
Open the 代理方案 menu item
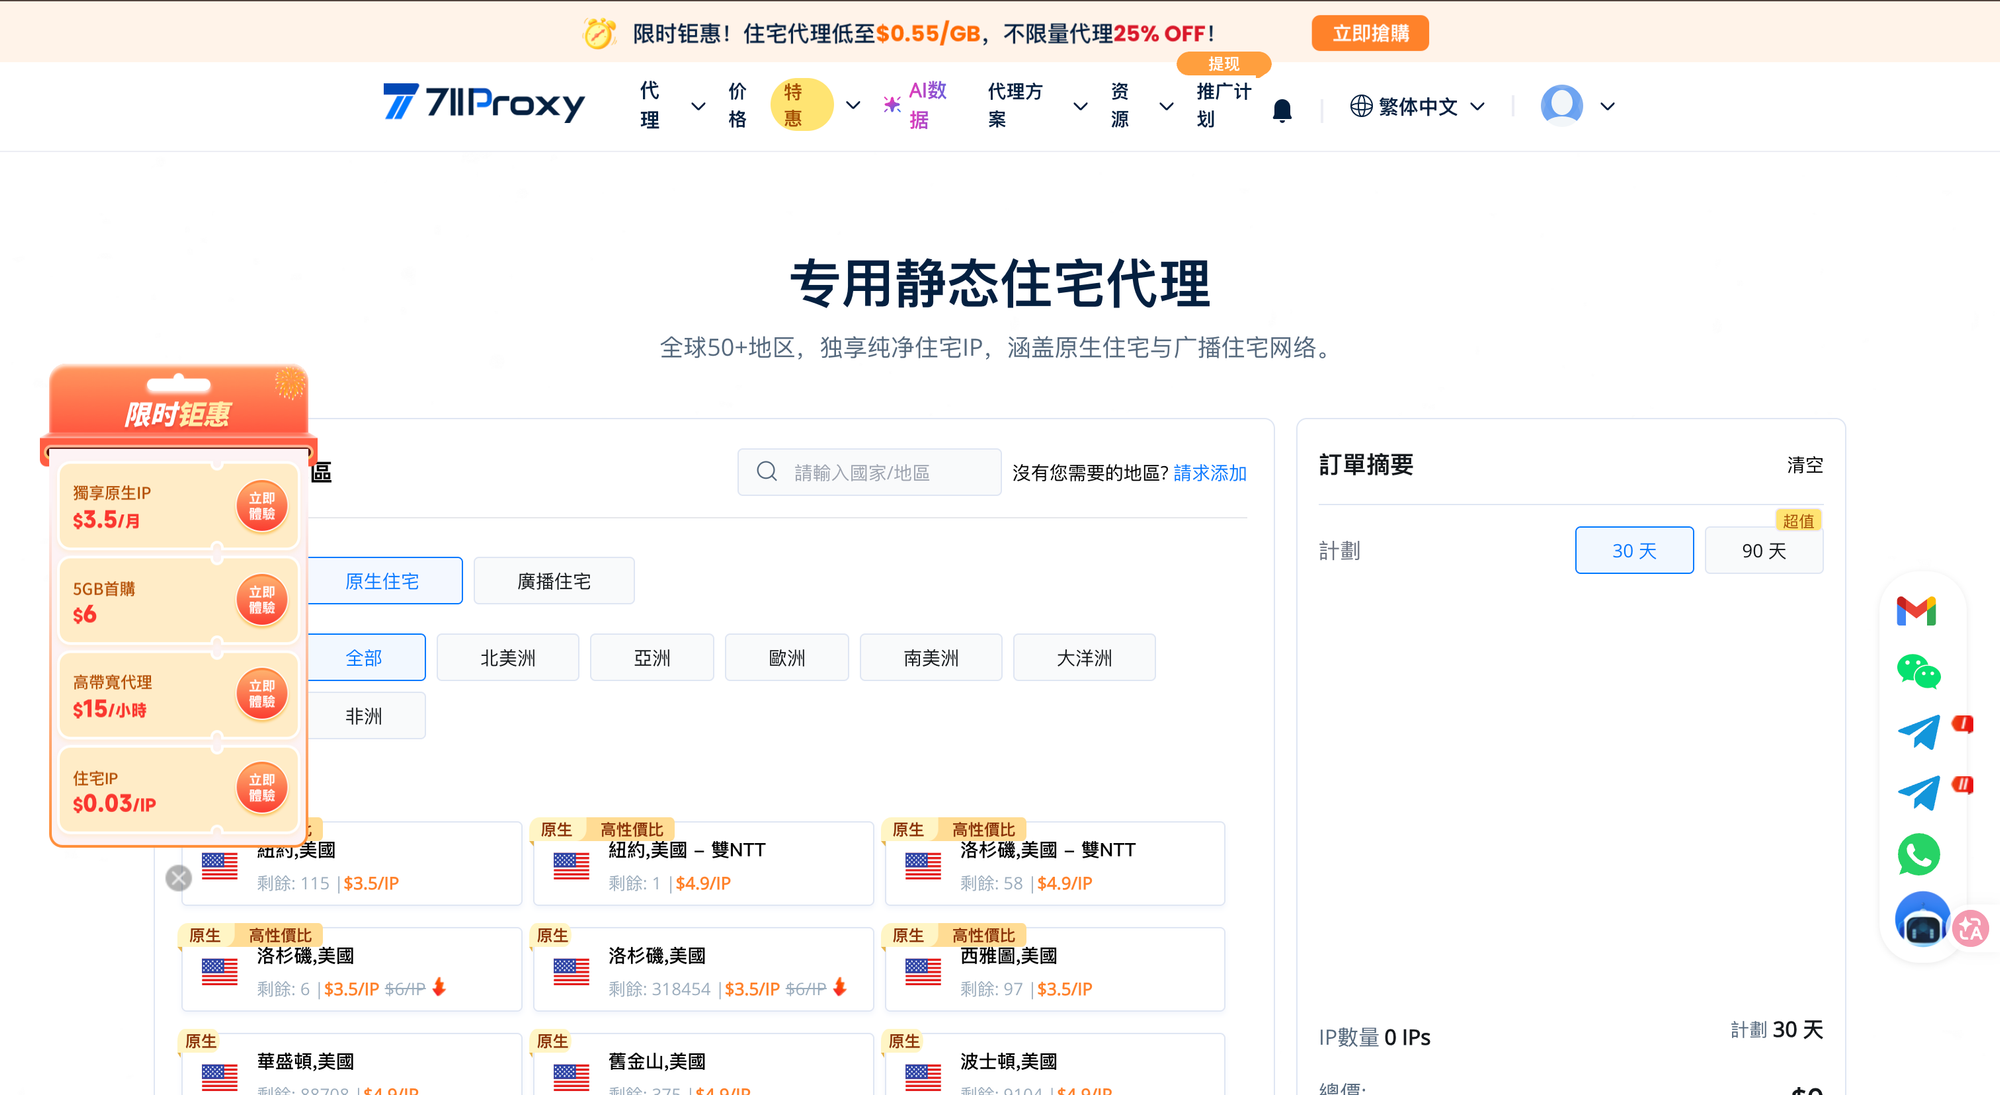1015,105
